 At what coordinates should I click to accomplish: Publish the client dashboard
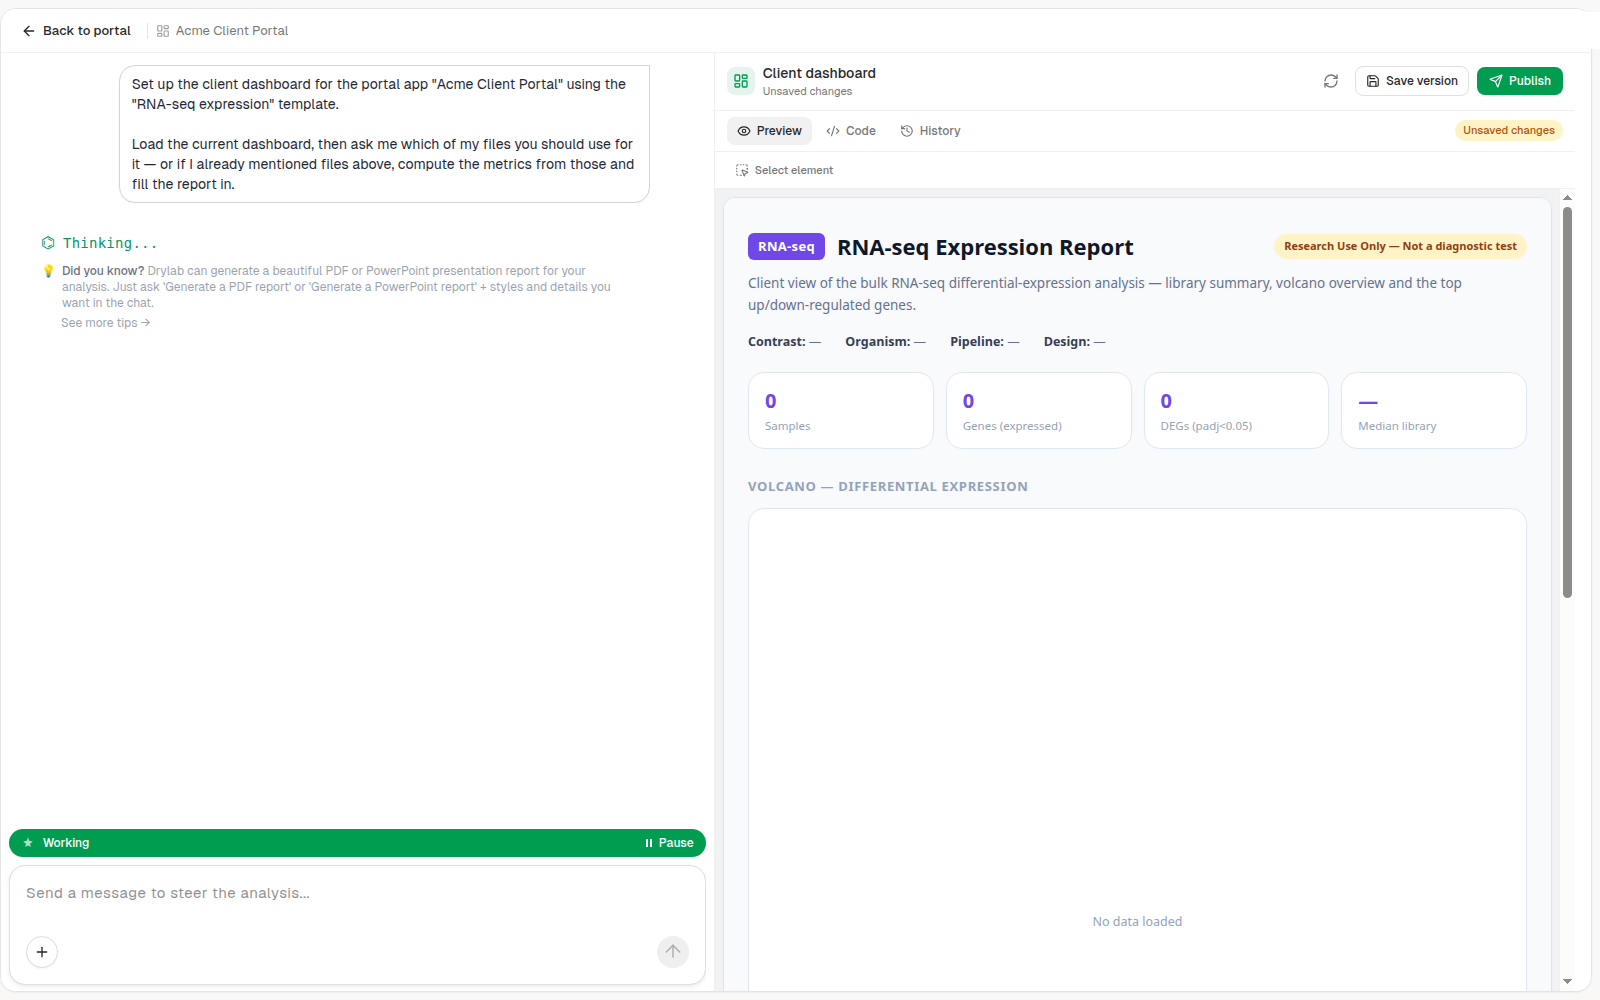click(x=1520, y=81)
